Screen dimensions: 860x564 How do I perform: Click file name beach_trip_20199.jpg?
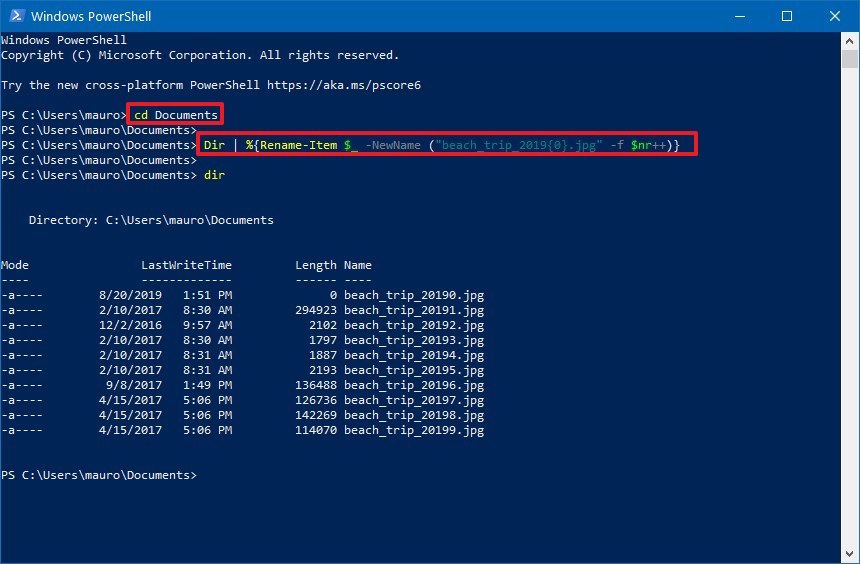coord(414,430)
